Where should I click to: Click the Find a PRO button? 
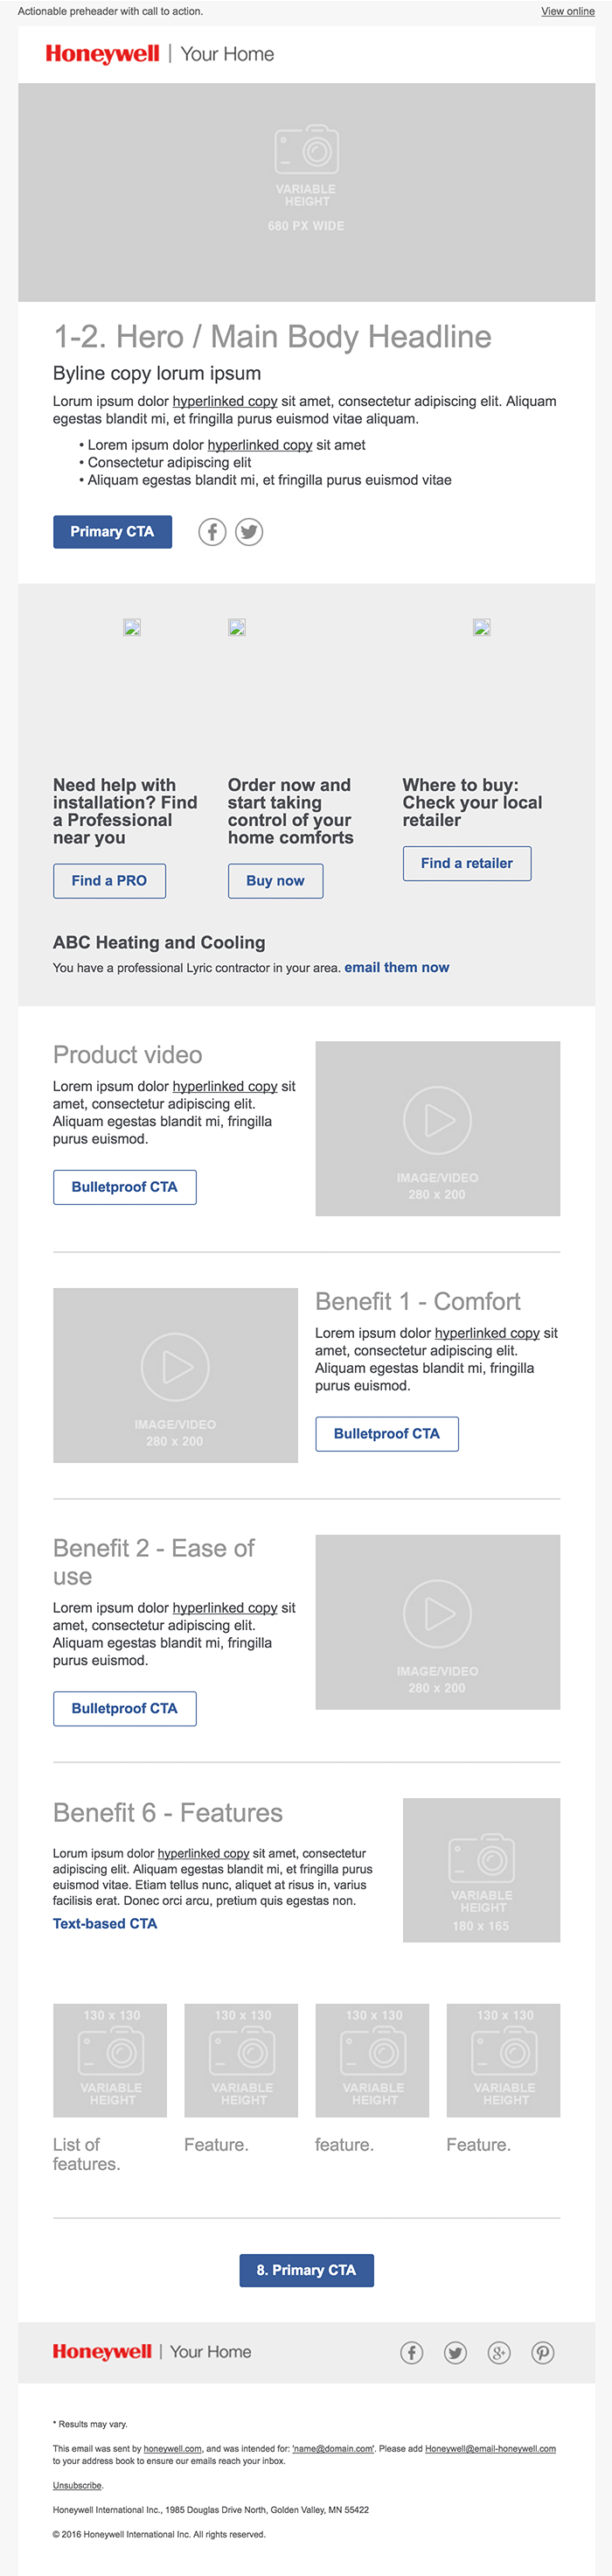(109, 881)
